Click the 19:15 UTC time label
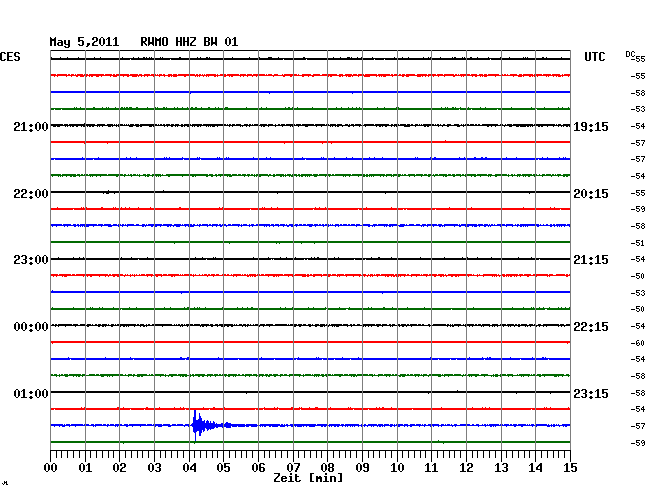Viewport: 650px width, 494px height. pos(591,127)
